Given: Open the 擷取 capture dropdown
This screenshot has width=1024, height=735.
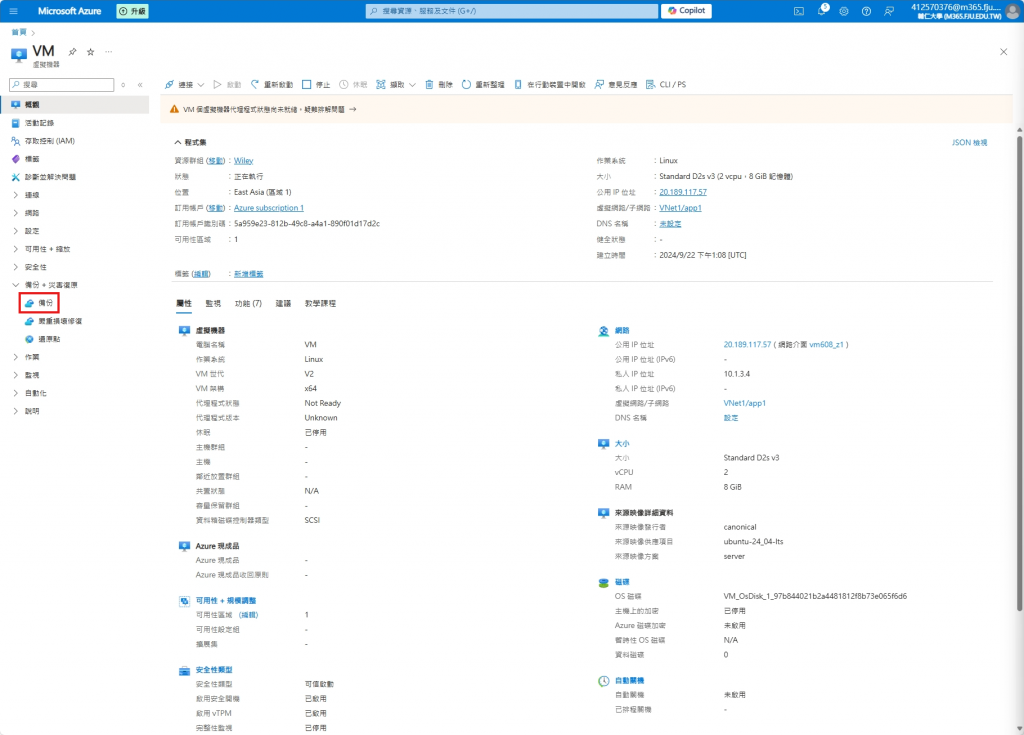Looking at the screenshot, I should click(396, 84).
